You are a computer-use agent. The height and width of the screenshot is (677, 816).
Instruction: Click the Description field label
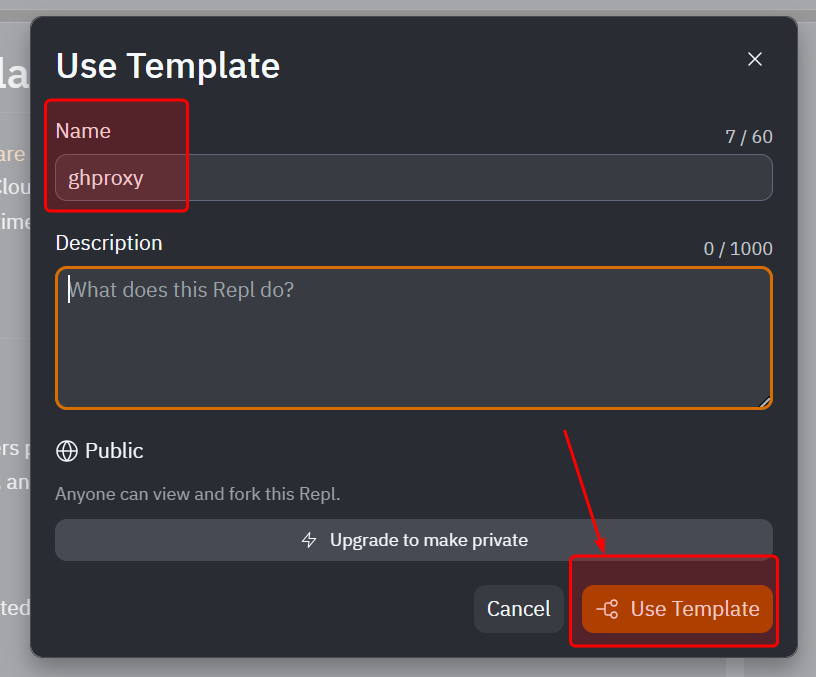[x=109, y=243]
